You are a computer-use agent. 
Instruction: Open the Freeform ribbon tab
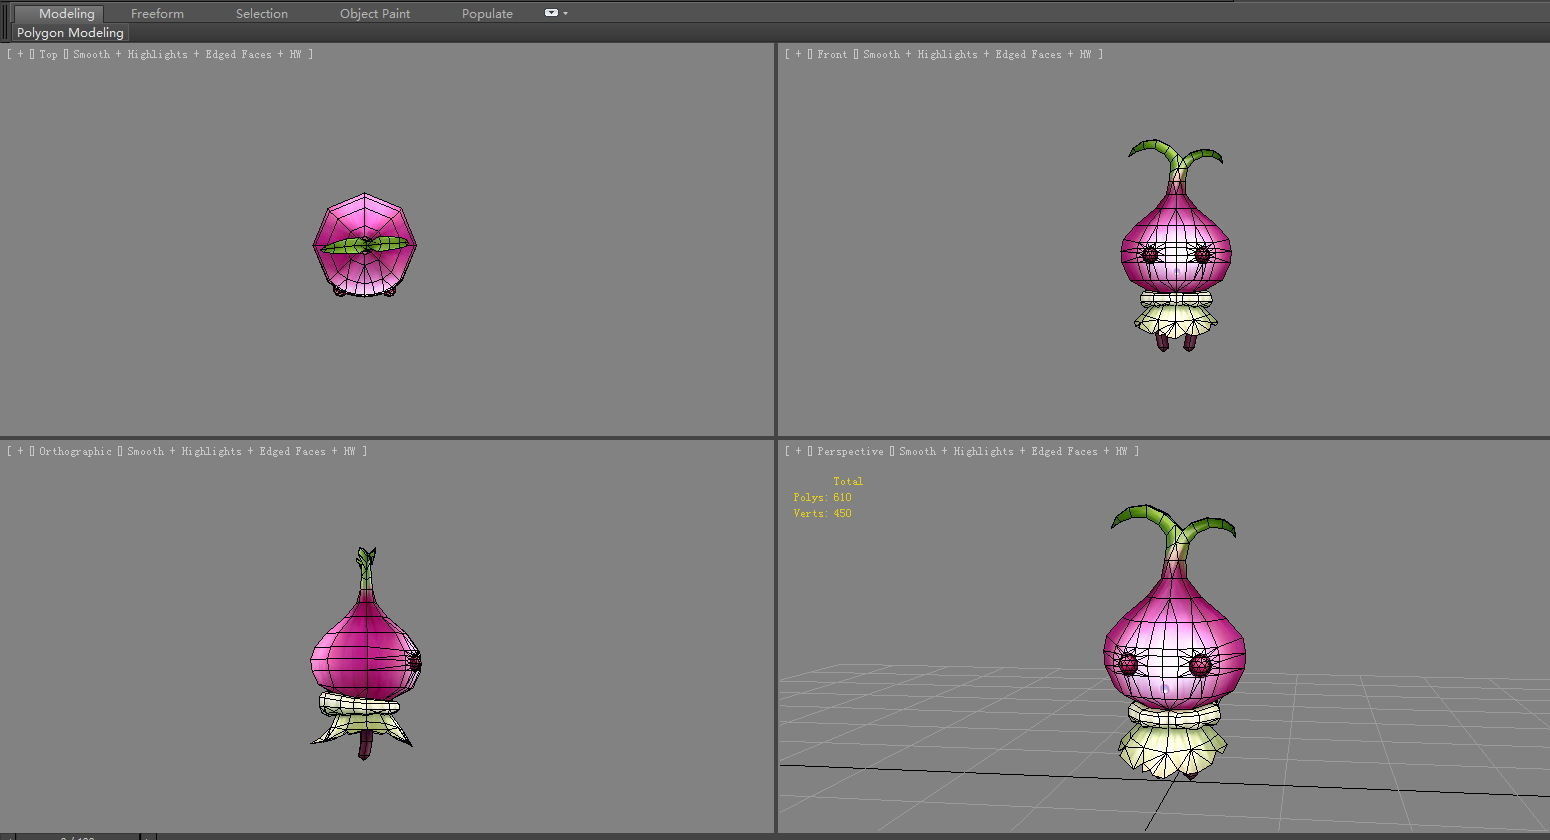[157, 13]
